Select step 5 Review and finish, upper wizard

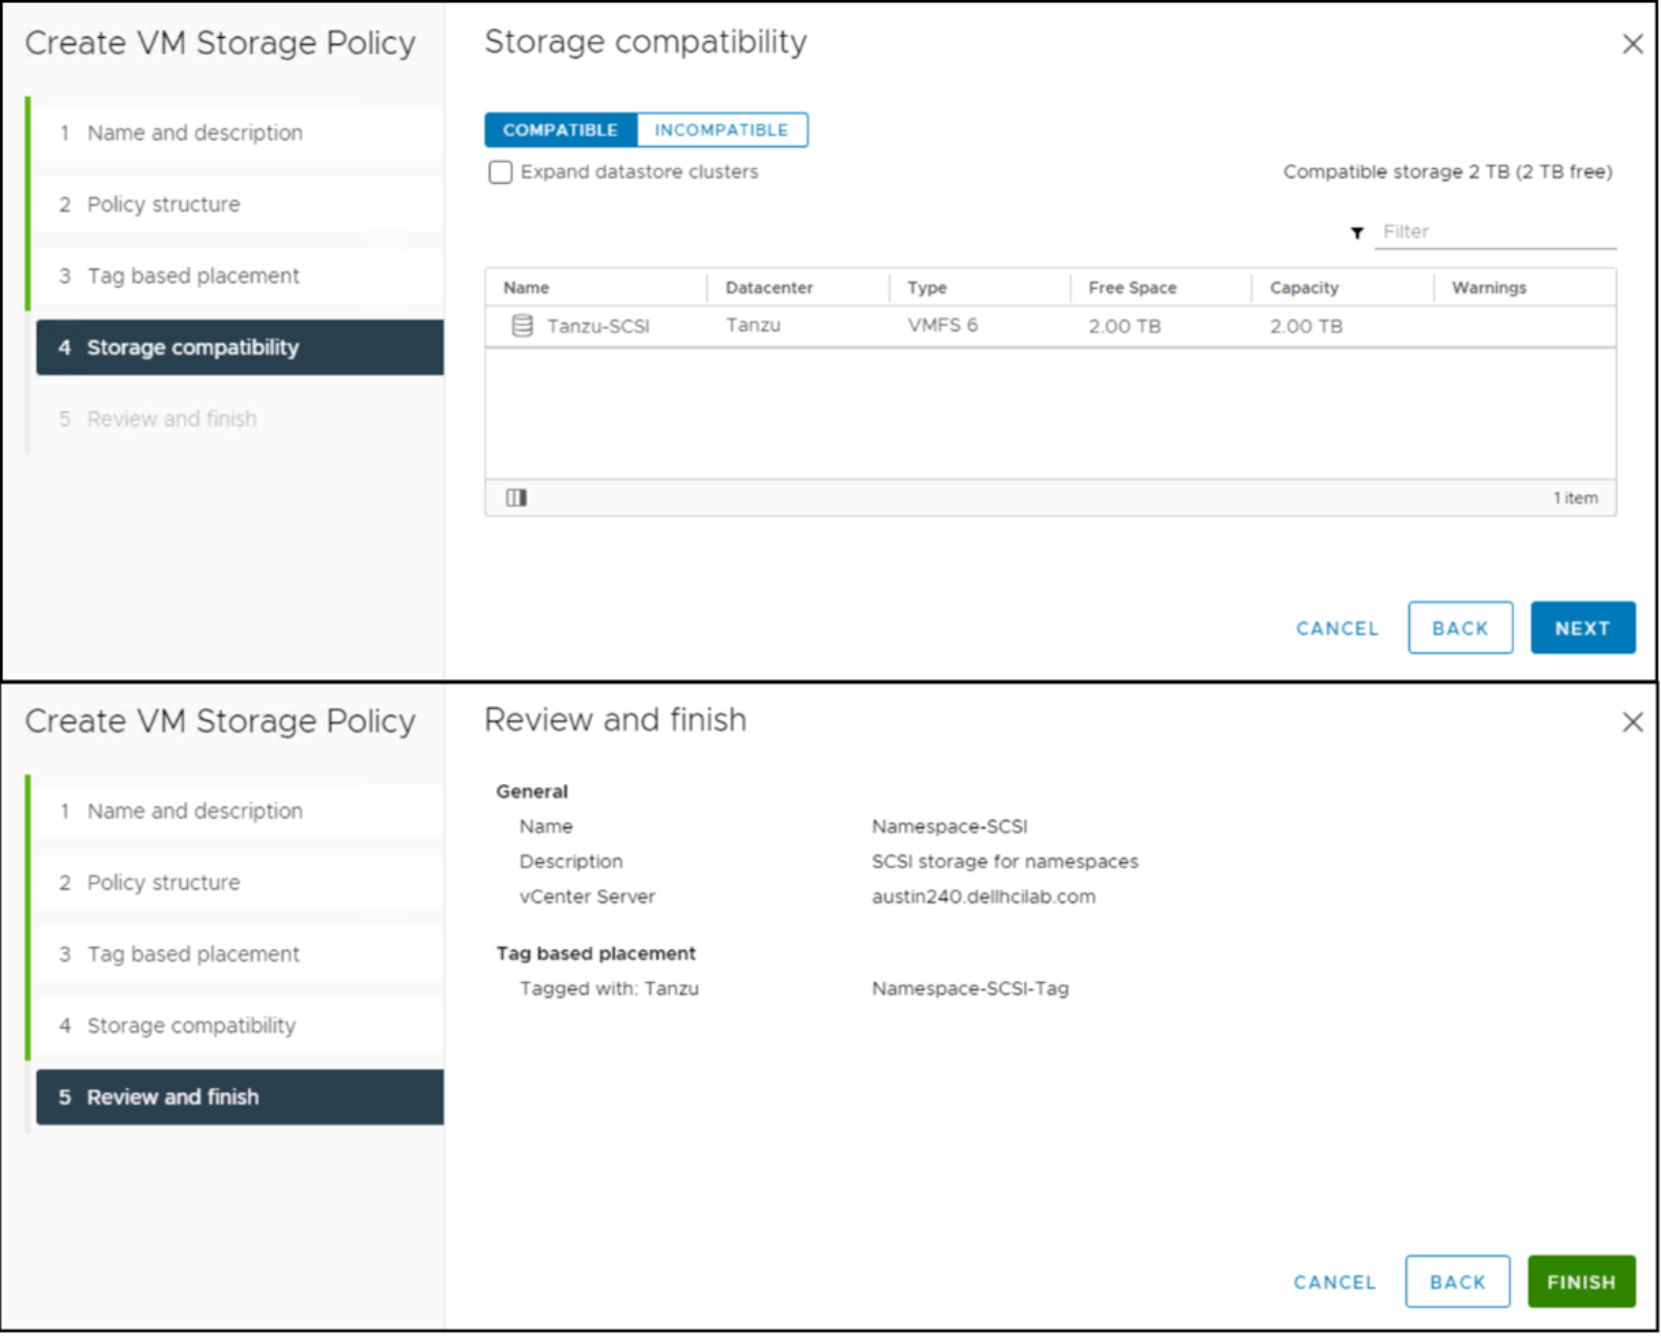coord(239,419)
